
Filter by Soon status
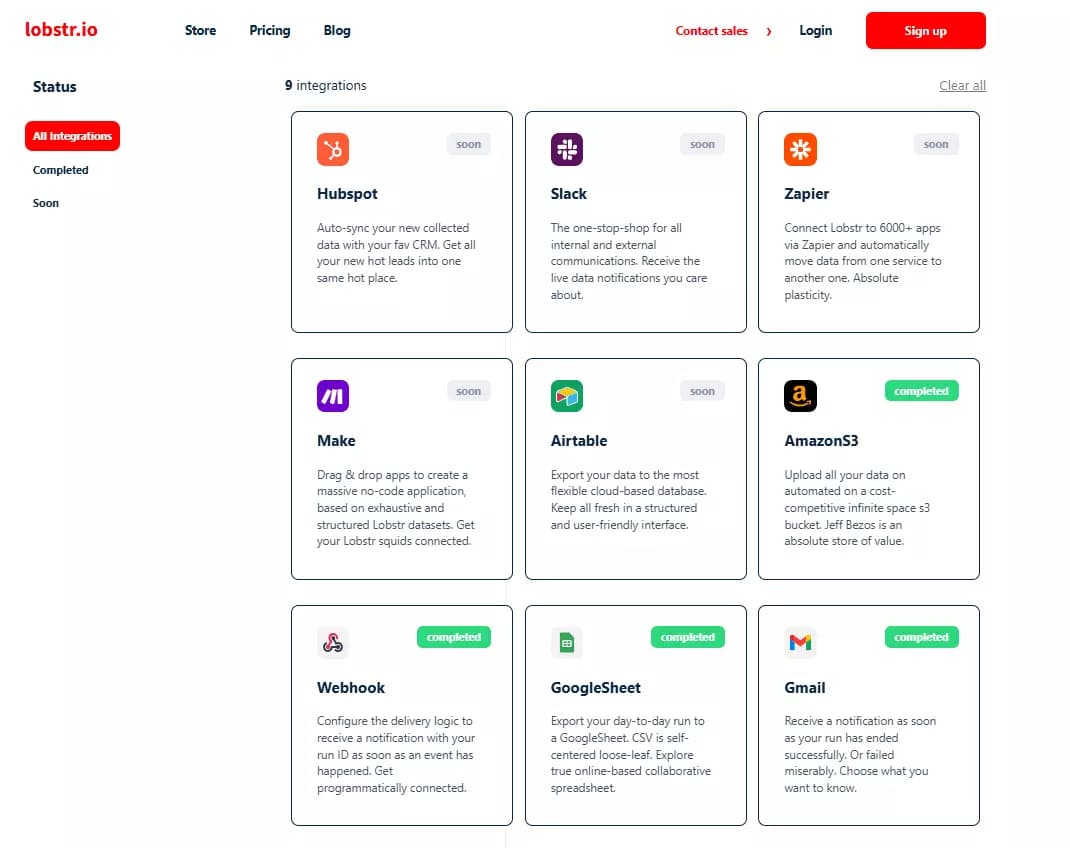(x=45, y=203)
